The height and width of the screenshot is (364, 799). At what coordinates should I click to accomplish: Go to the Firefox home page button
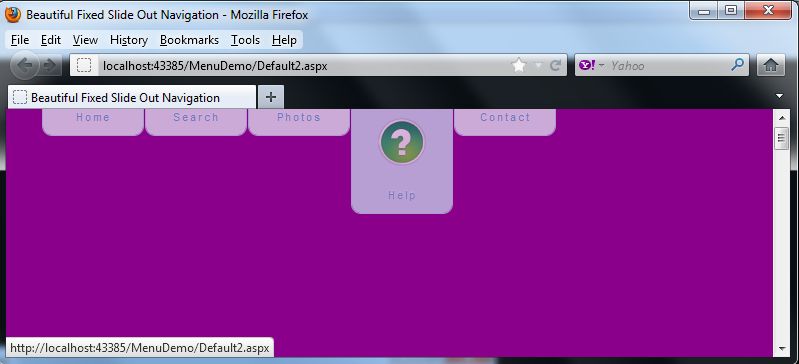point(770,65)
